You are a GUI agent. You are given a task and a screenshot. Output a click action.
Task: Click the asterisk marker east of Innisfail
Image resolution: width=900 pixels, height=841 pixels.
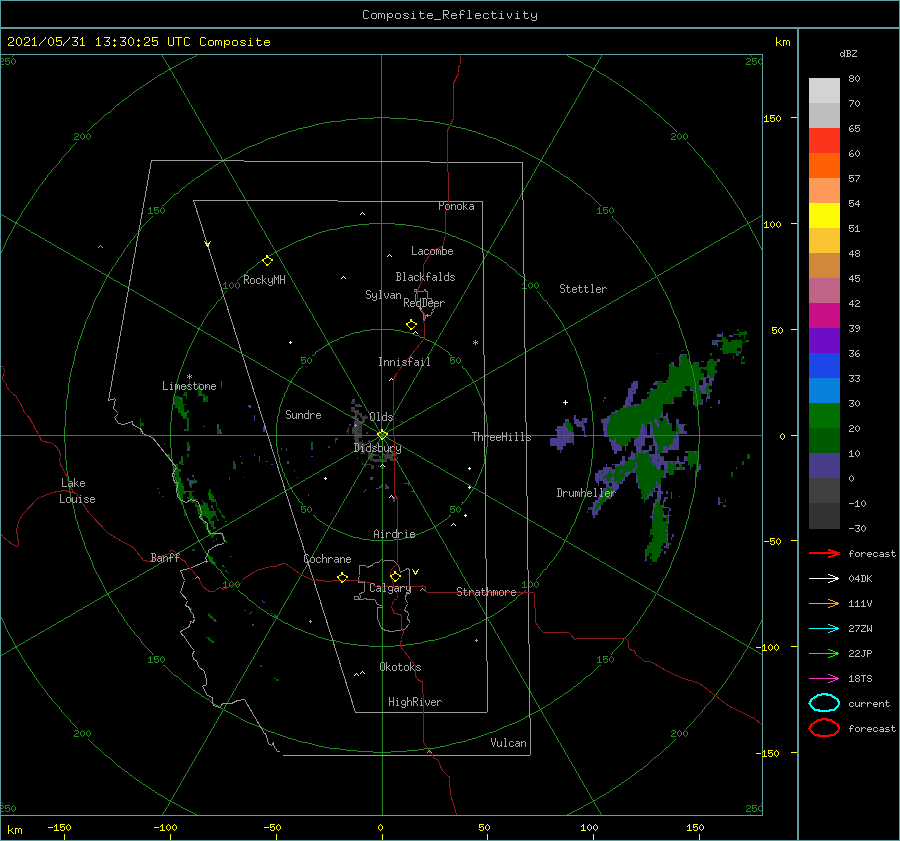(x=475, y=343)
